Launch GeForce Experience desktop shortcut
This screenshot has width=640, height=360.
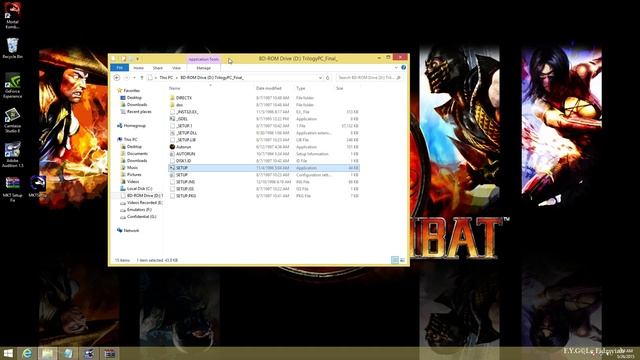(x=12, y=86)
